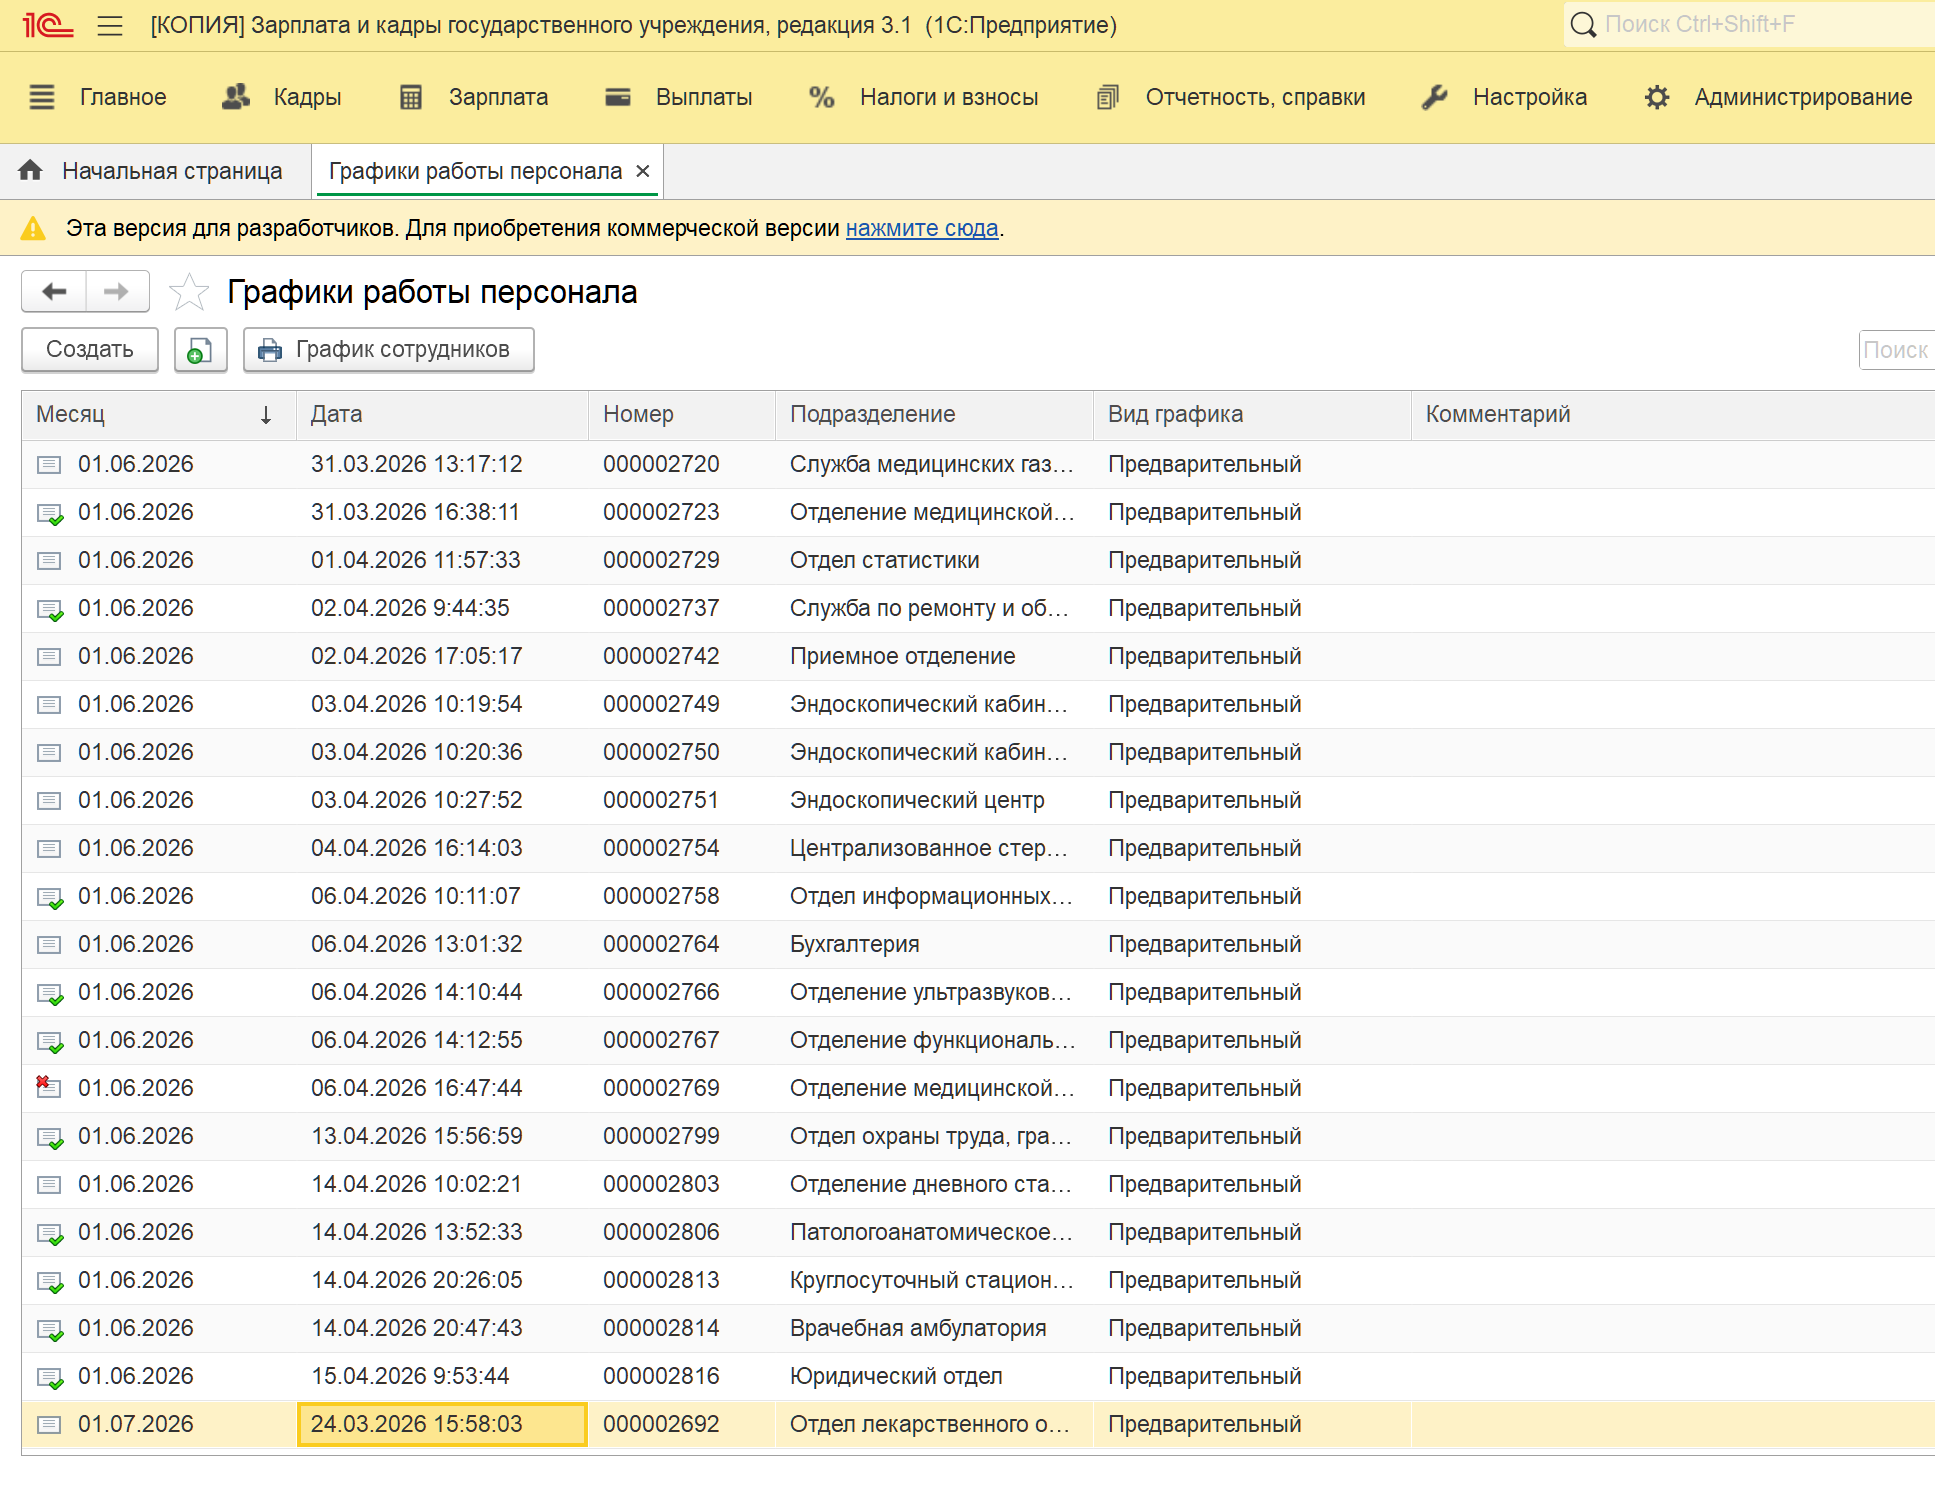Select month cell 01.07.2026
The image size is (1935, 1506).
[x=158, y=1424]
